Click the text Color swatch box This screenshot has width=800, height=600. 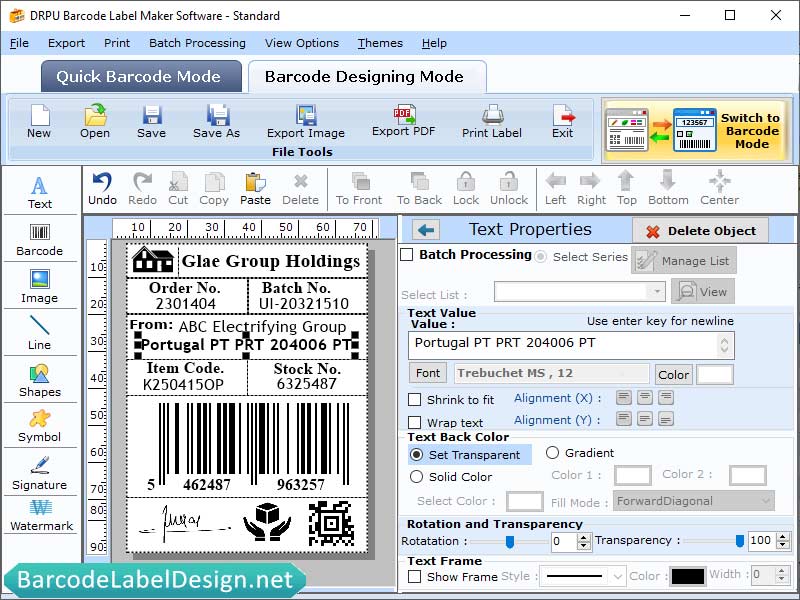(x=714, y=375)
